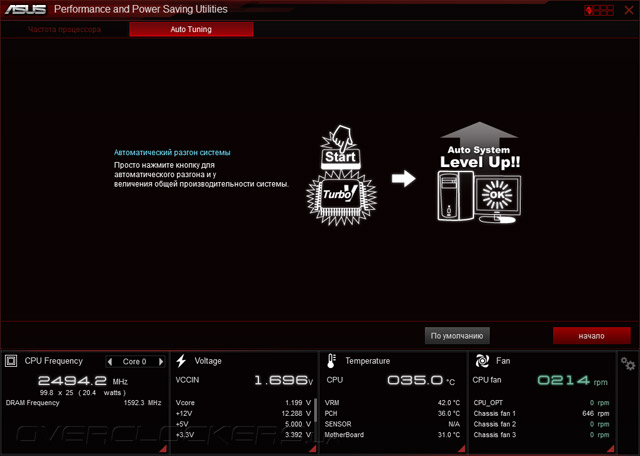Select previous core with left arrow
The image size is (640, 456).
(110, 361)
